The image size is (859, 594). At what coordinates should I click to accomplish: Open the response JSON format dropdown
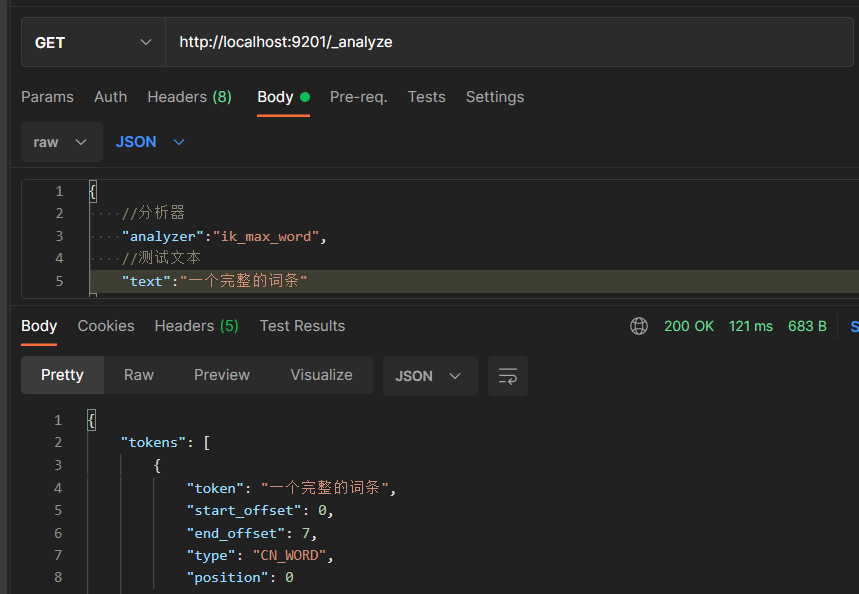(x=430, y=376)
